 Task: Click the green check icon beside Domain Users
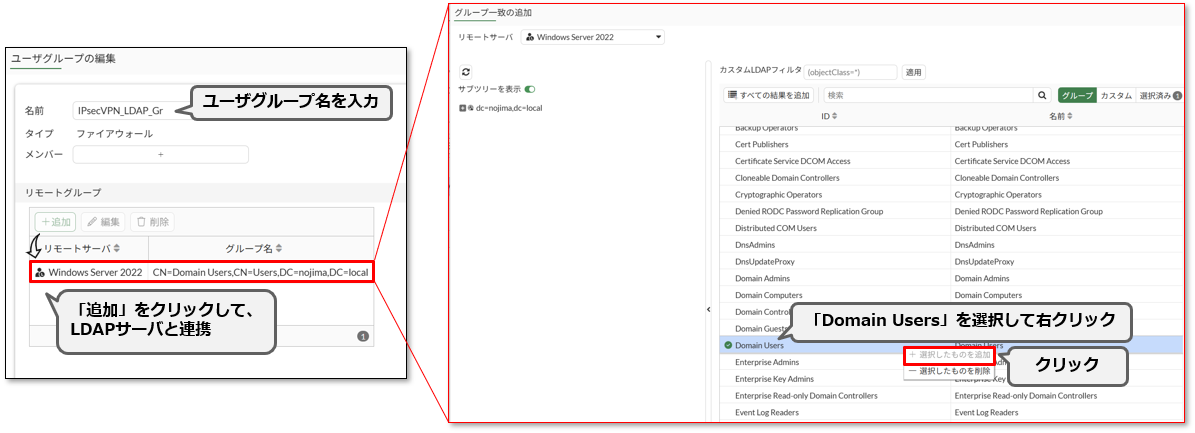tap(728, 345)
